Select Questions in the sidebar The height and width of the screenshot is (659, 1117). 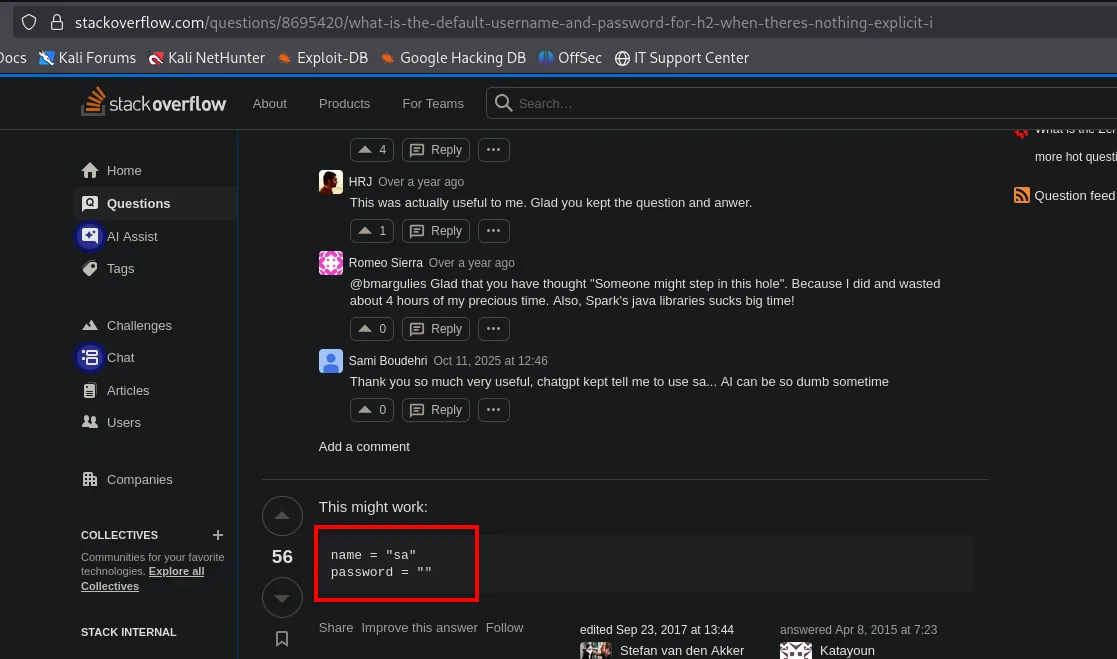(155, 203)
